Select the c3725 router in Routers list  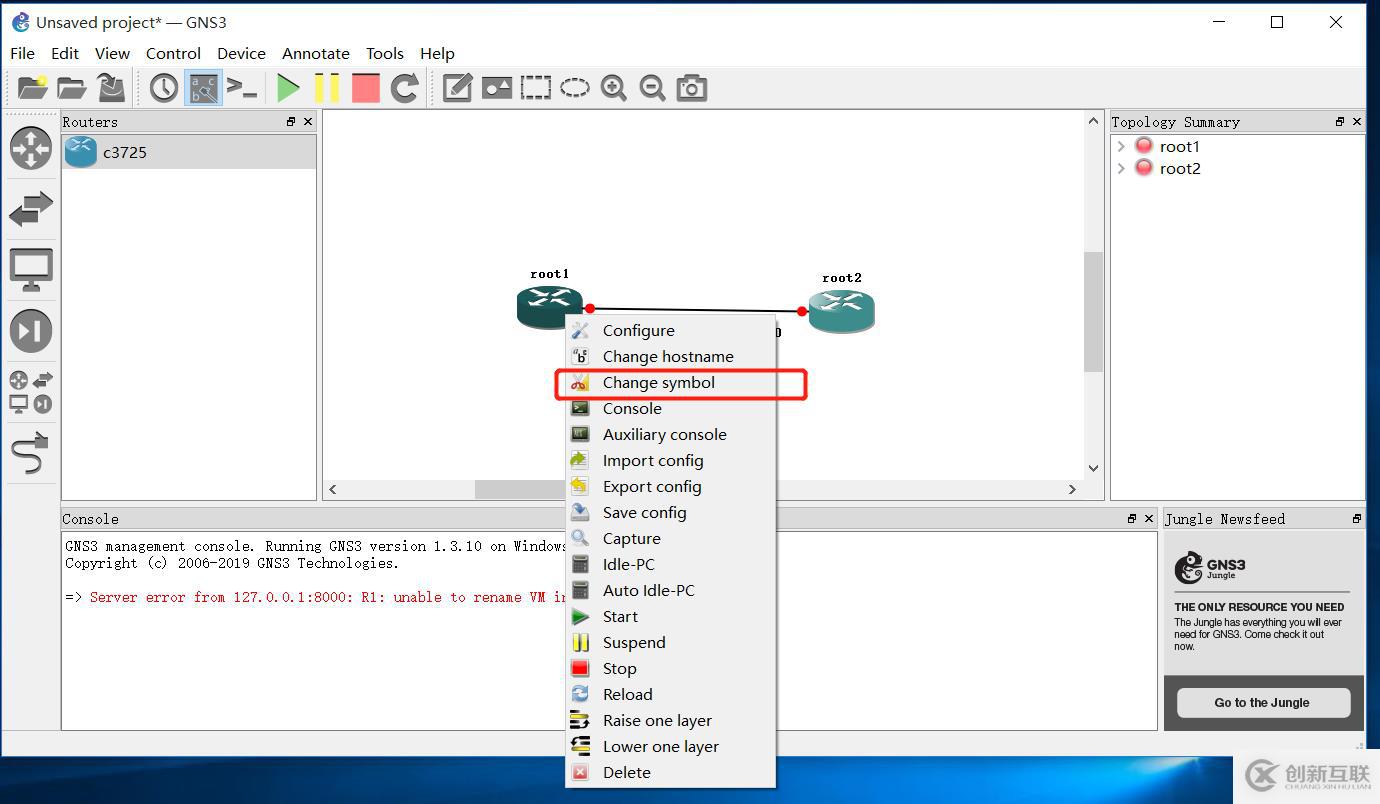[x=124, y=153]
